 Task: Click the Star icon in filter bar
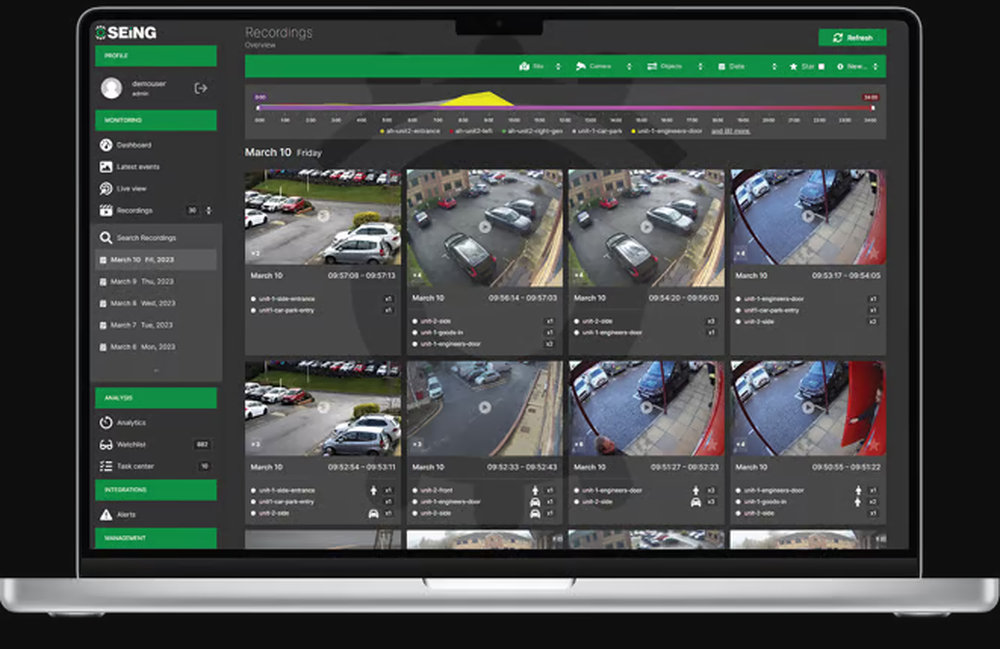pos(793,66)
